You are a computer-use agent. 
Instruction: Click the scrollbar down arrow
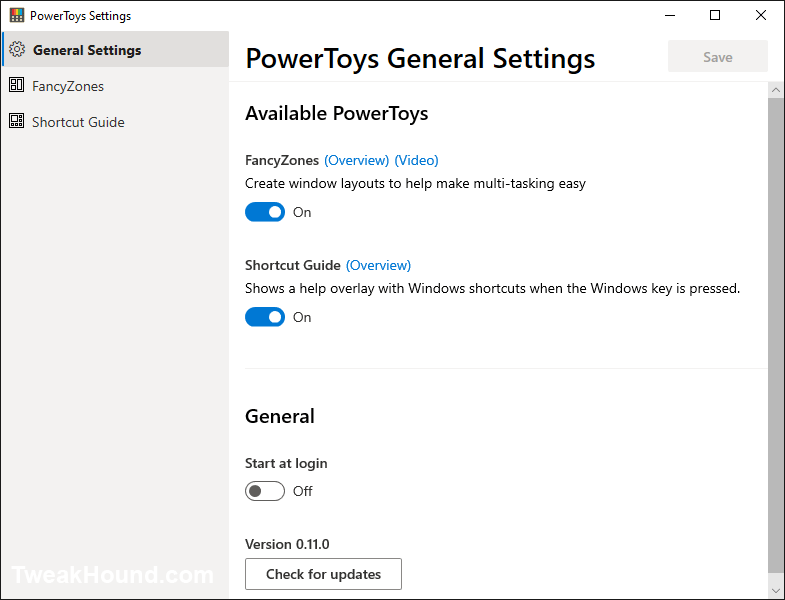tap(776, 590)
